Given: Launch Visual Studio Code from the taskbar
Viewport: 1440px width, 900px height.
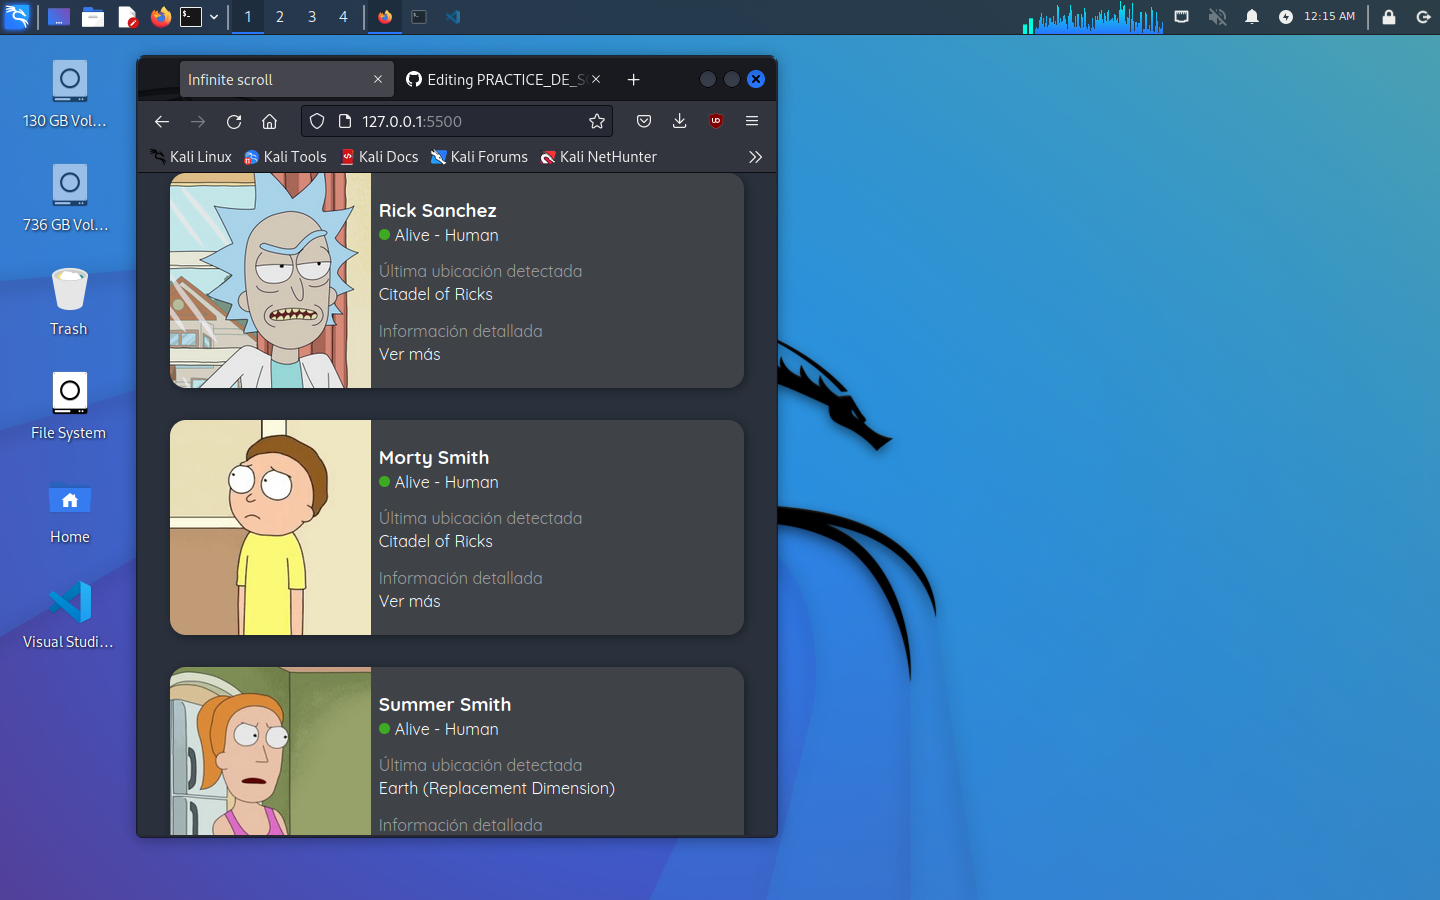Looking at the screenshot, I should [x=453, y=16].
